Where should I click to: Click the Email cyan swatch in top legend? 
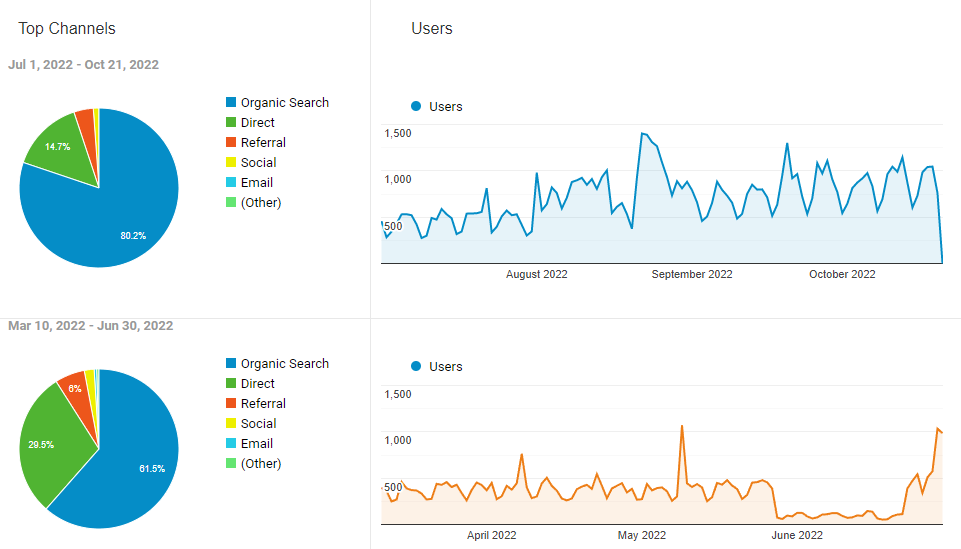231,183
